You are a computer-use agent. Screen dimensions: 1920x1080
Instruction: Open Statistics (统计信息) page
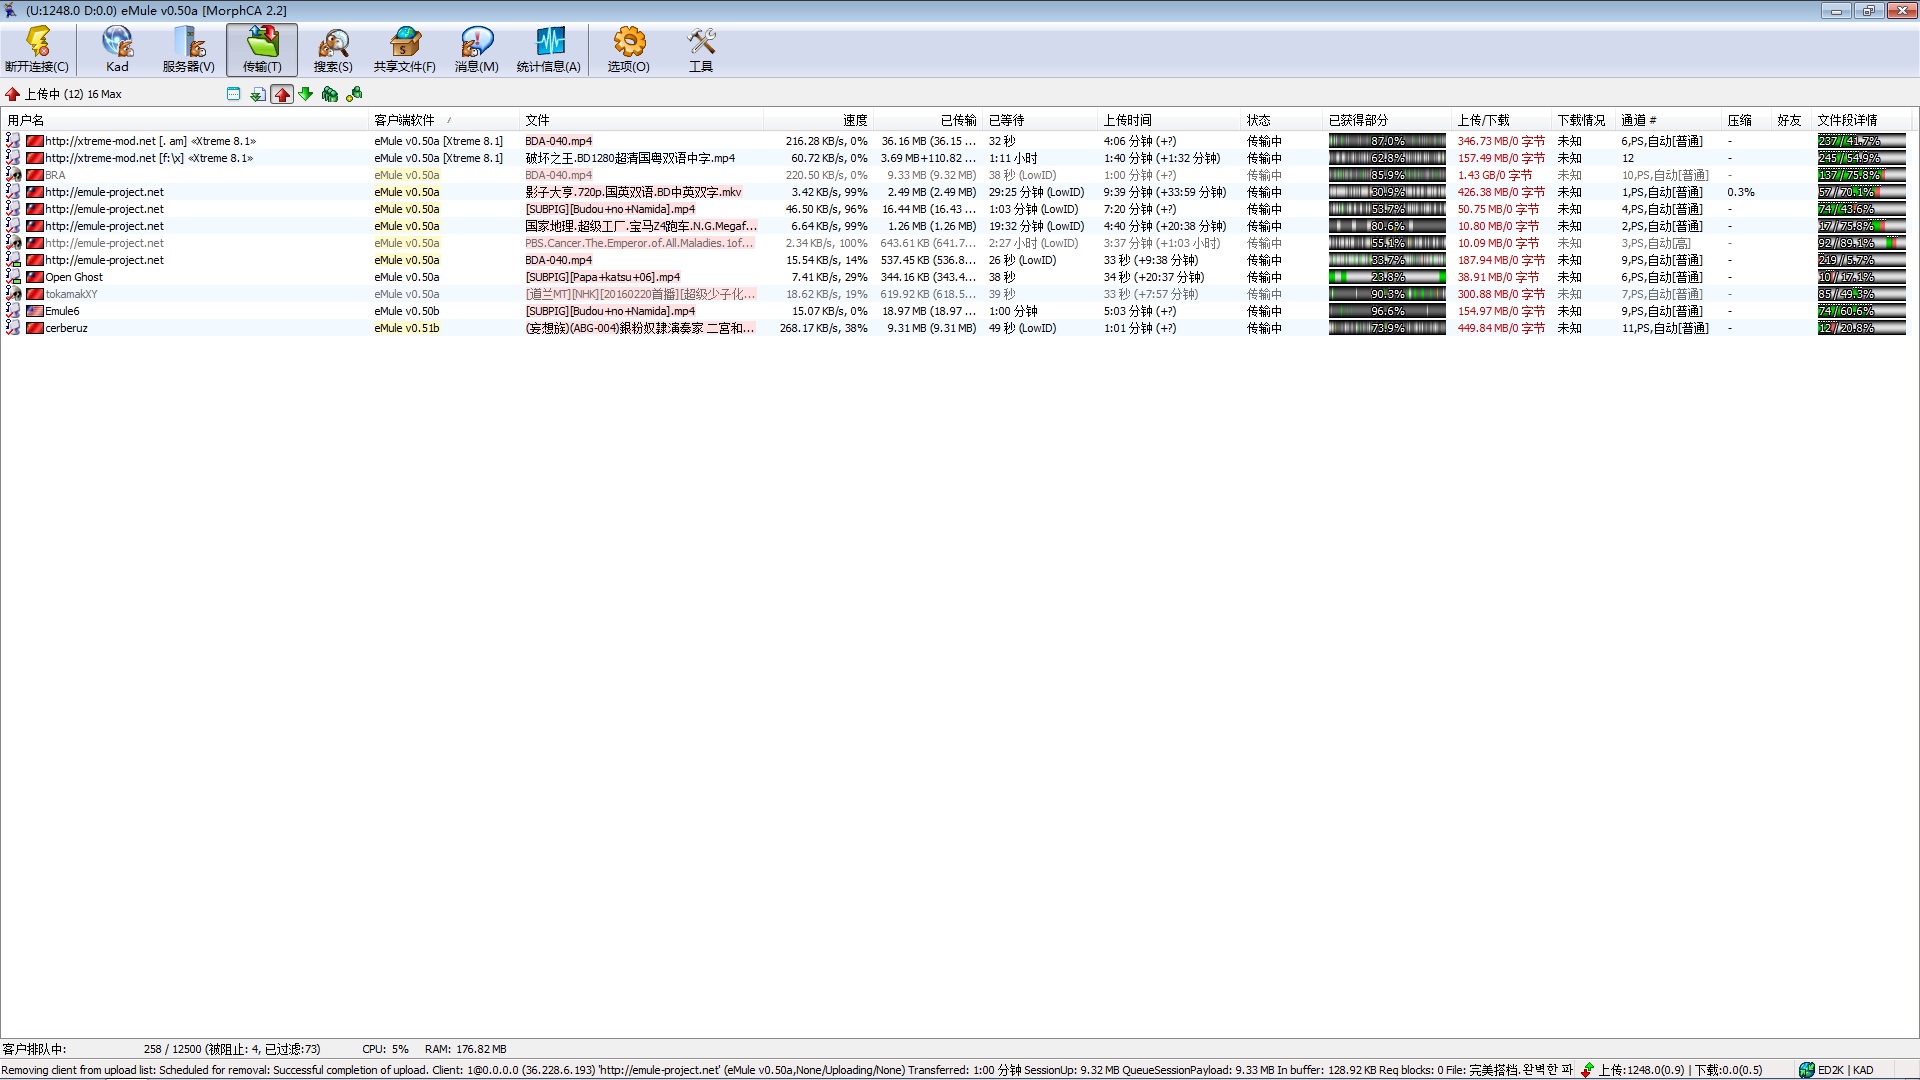tap(548, 50)
